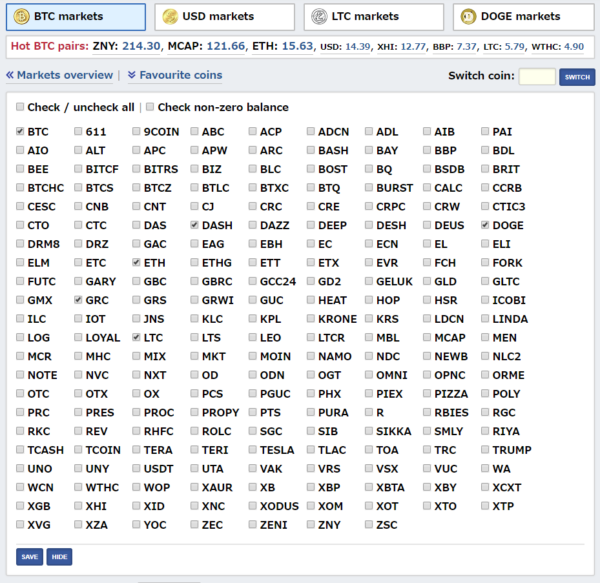Check the PAI coin checkbox
The width and height of the screenshot is (600, 583).
click(x=485, y=131)
